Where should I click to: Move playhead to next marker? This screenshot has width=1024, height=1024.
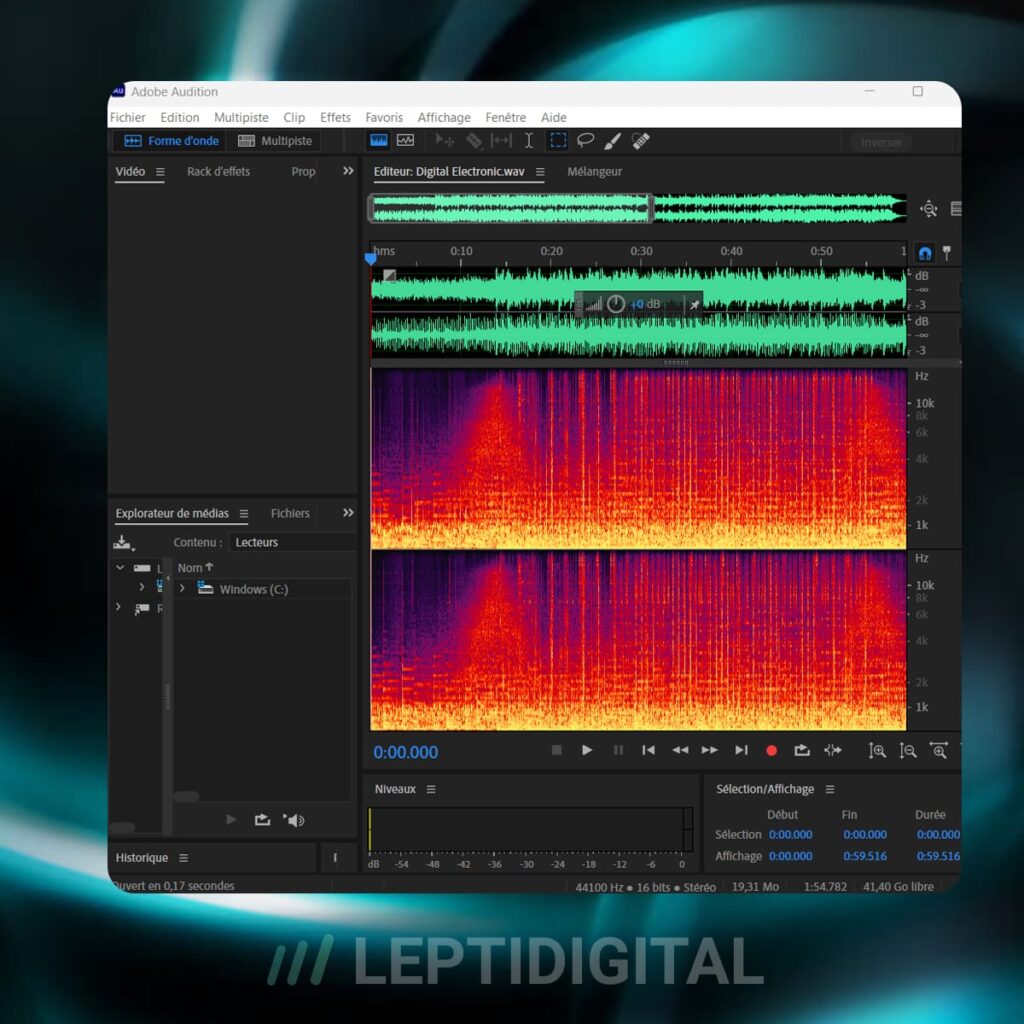pos(741,750)
